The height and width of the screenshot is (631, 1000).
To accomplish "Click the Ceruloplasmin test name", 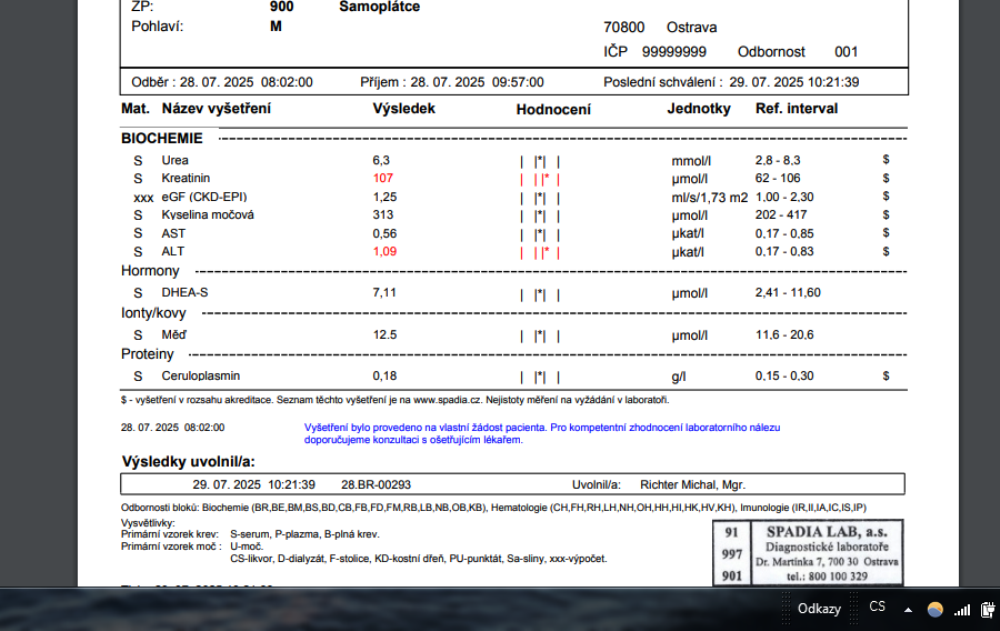I will pyautogui.click(x=200, y=376).
